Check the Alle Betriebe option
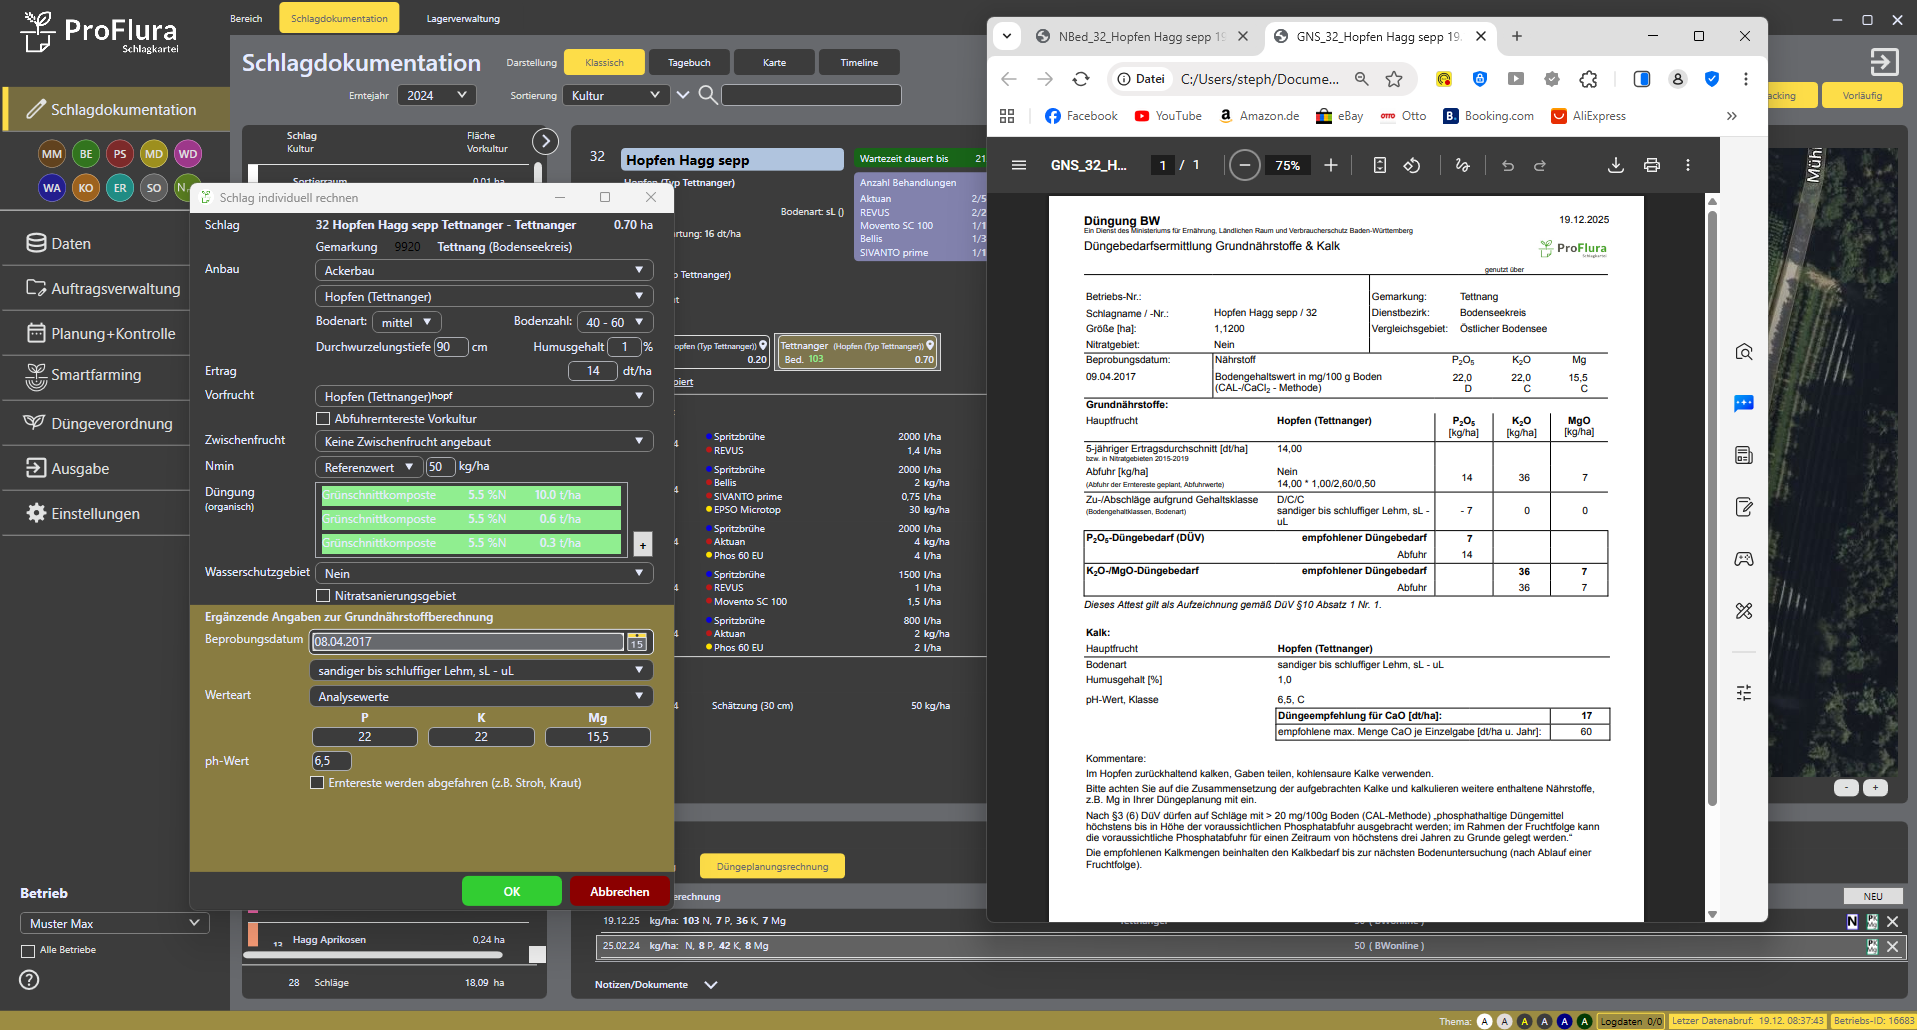The width and height of the screenshot is (1917, 1030). pos(28,950)
